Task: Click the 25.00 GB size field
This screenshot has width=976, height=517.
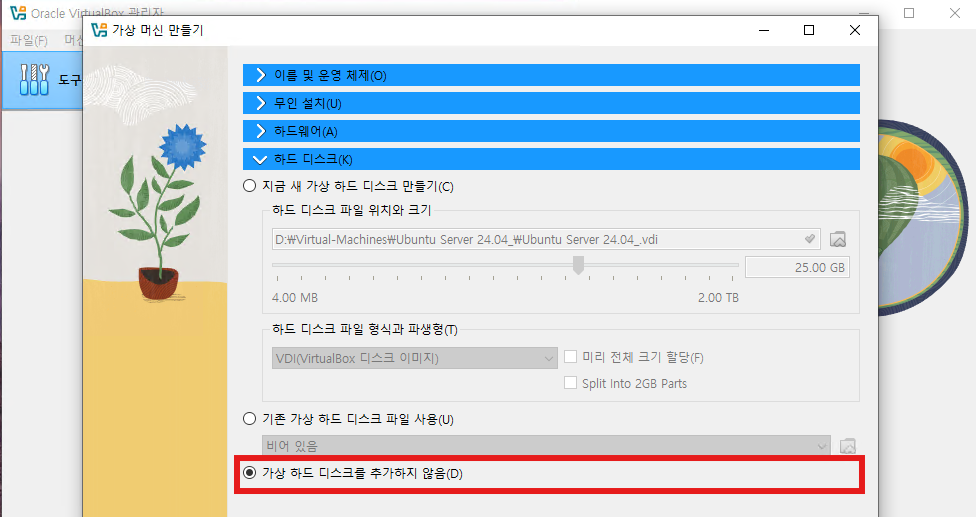Action: point(797,268)
